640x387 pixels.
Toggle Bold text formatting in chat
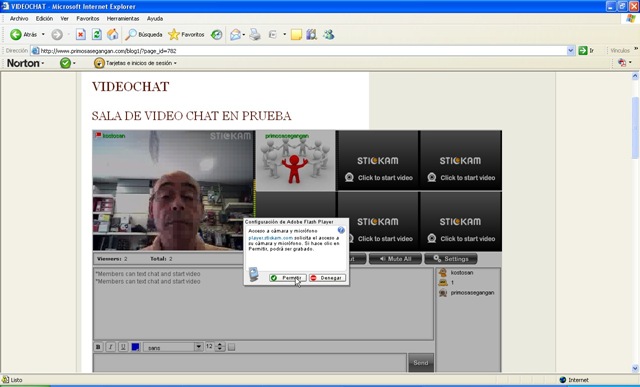pos(98,347)
